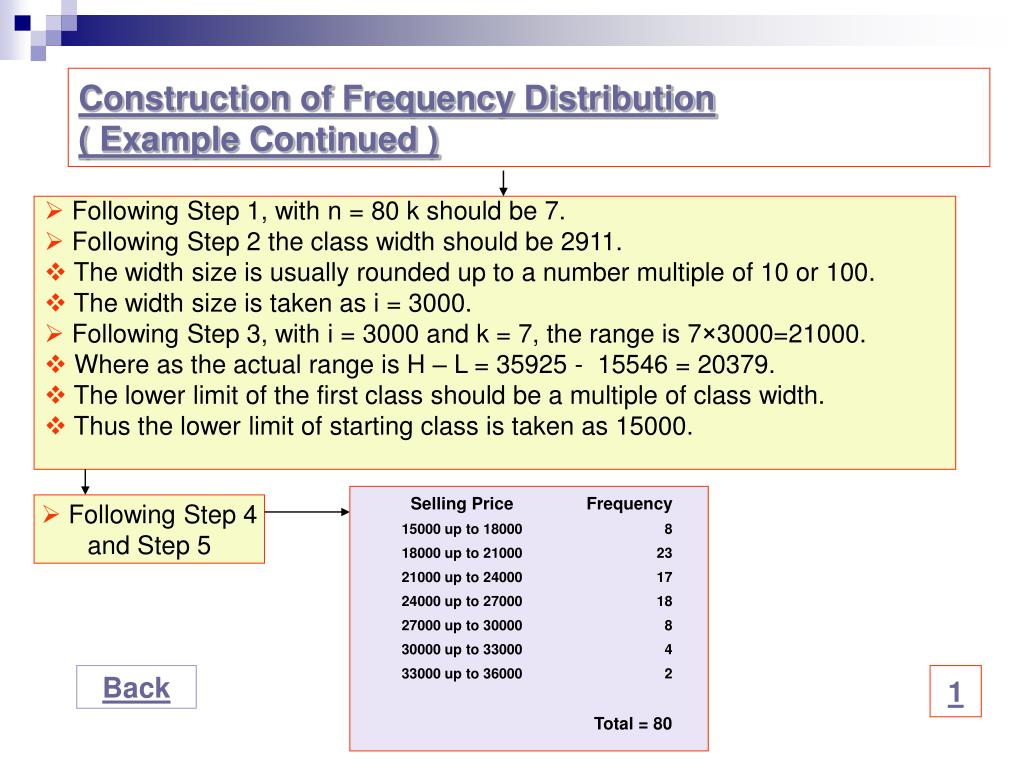Select the '21000 up to 24000' row label
The width and height of the screenshot is (1024, 768).
(x=462, y=577)
